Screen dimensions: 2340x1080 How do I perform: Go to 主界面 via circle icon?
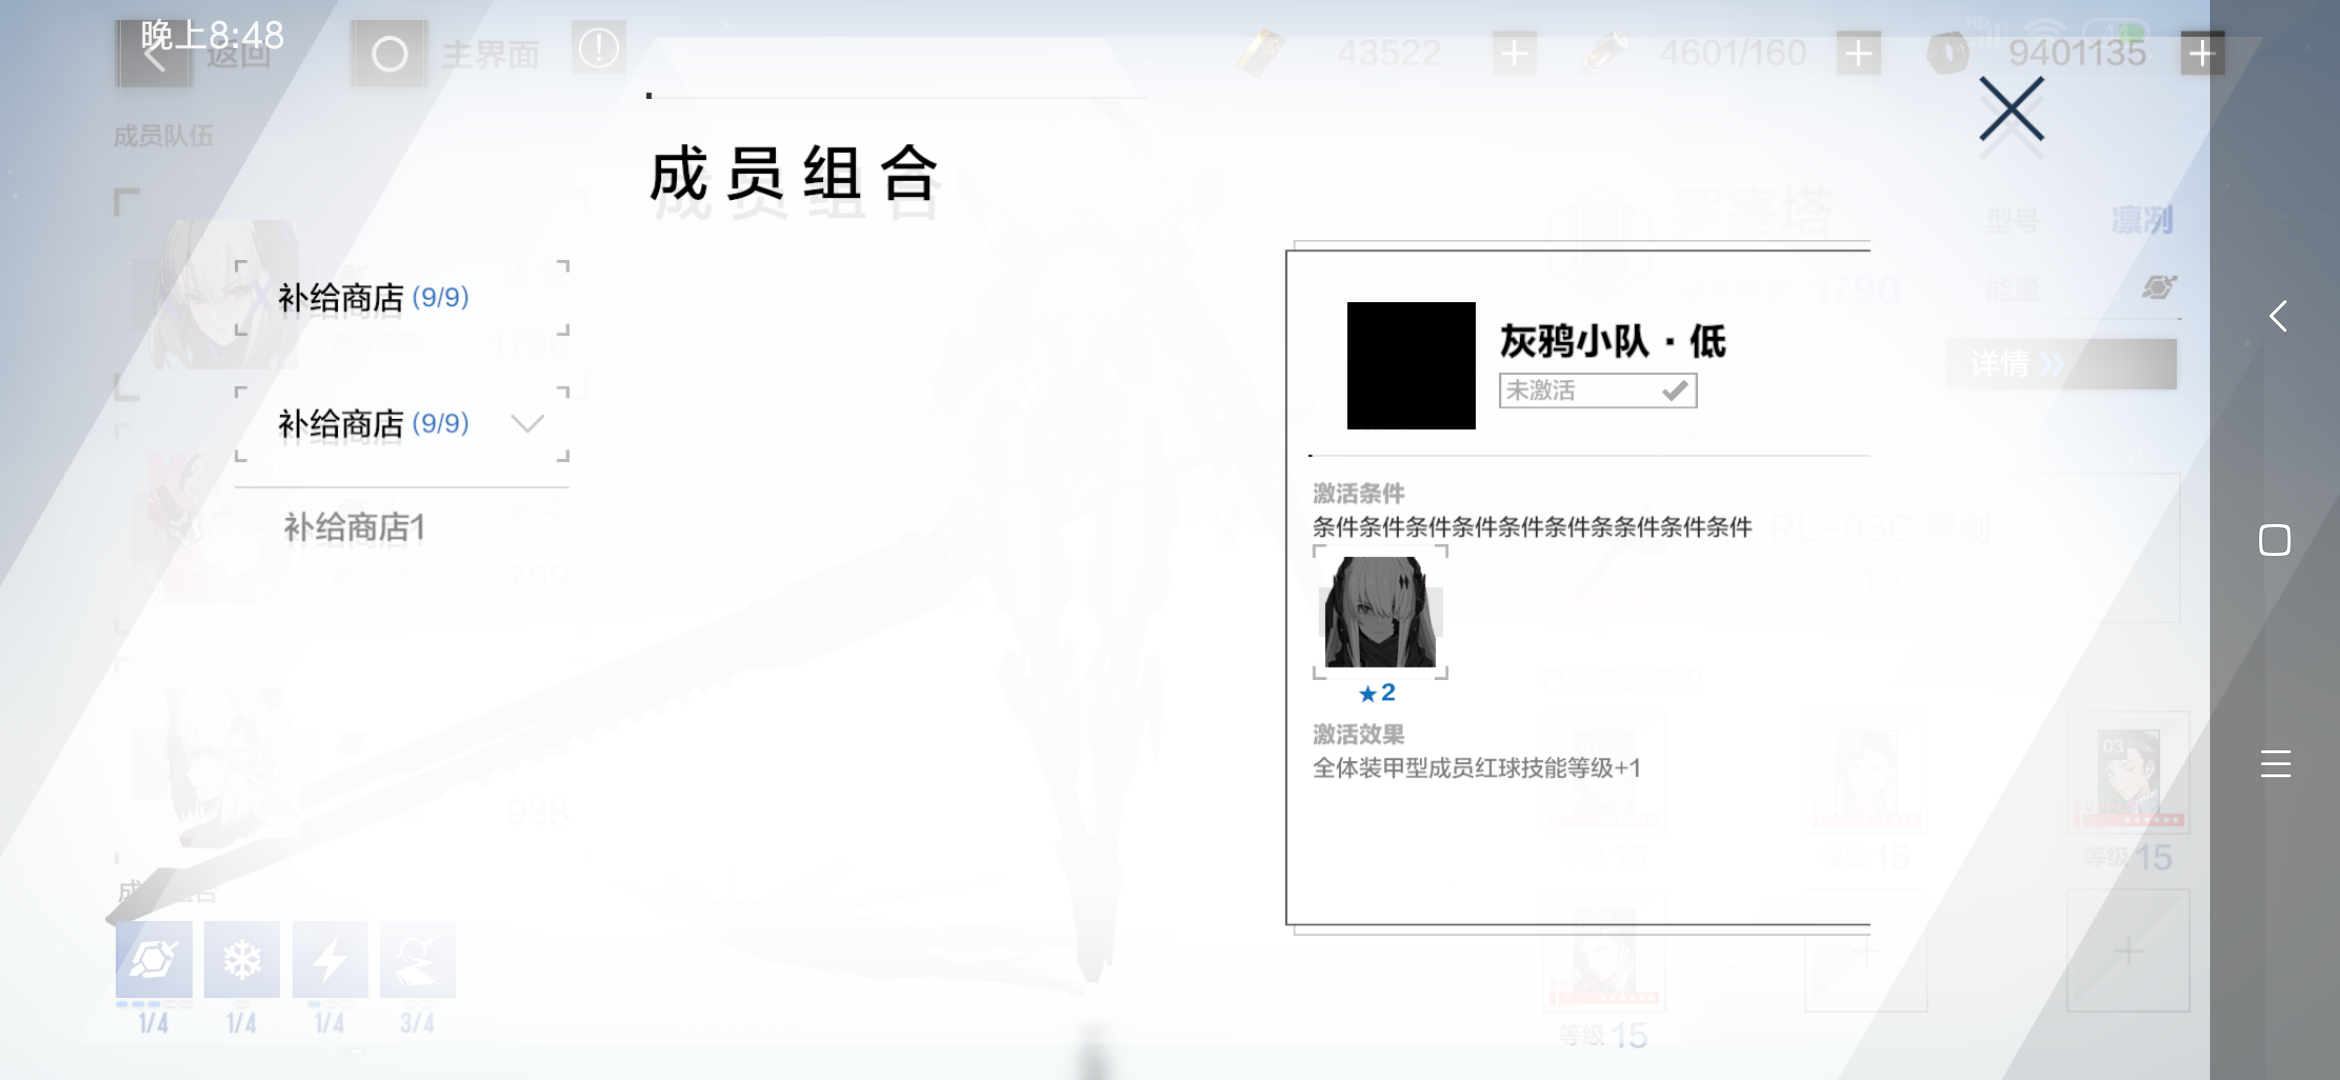[x=389, y=54]
